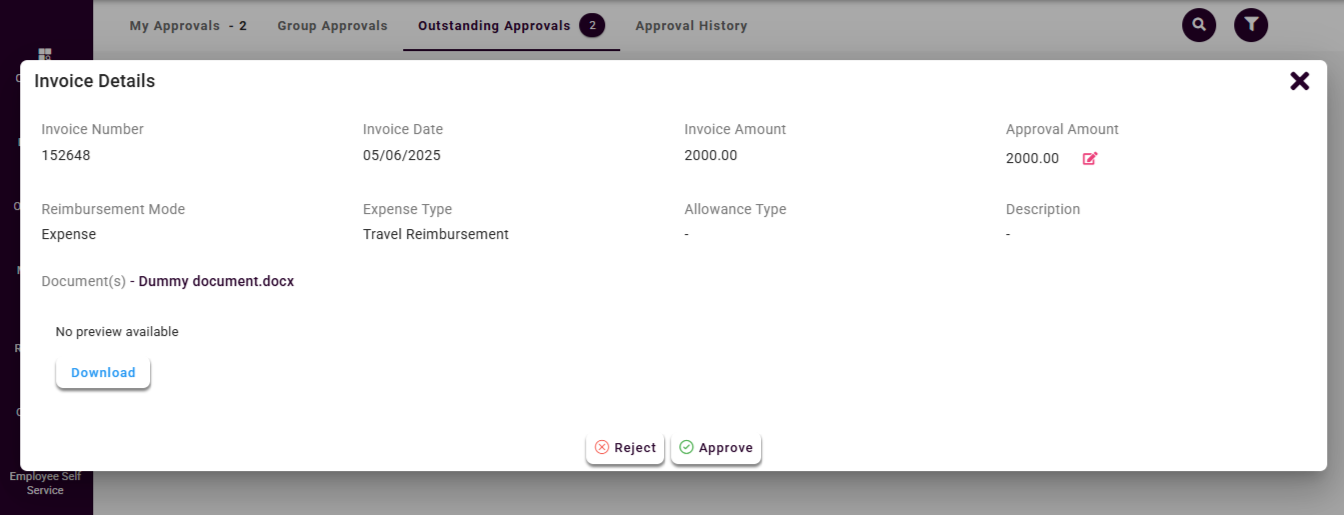Click the Approval Amount value 2000.00
The height and width of the screenshot is (515, 1344).
pyautogui.click(x=1032, y=158)
